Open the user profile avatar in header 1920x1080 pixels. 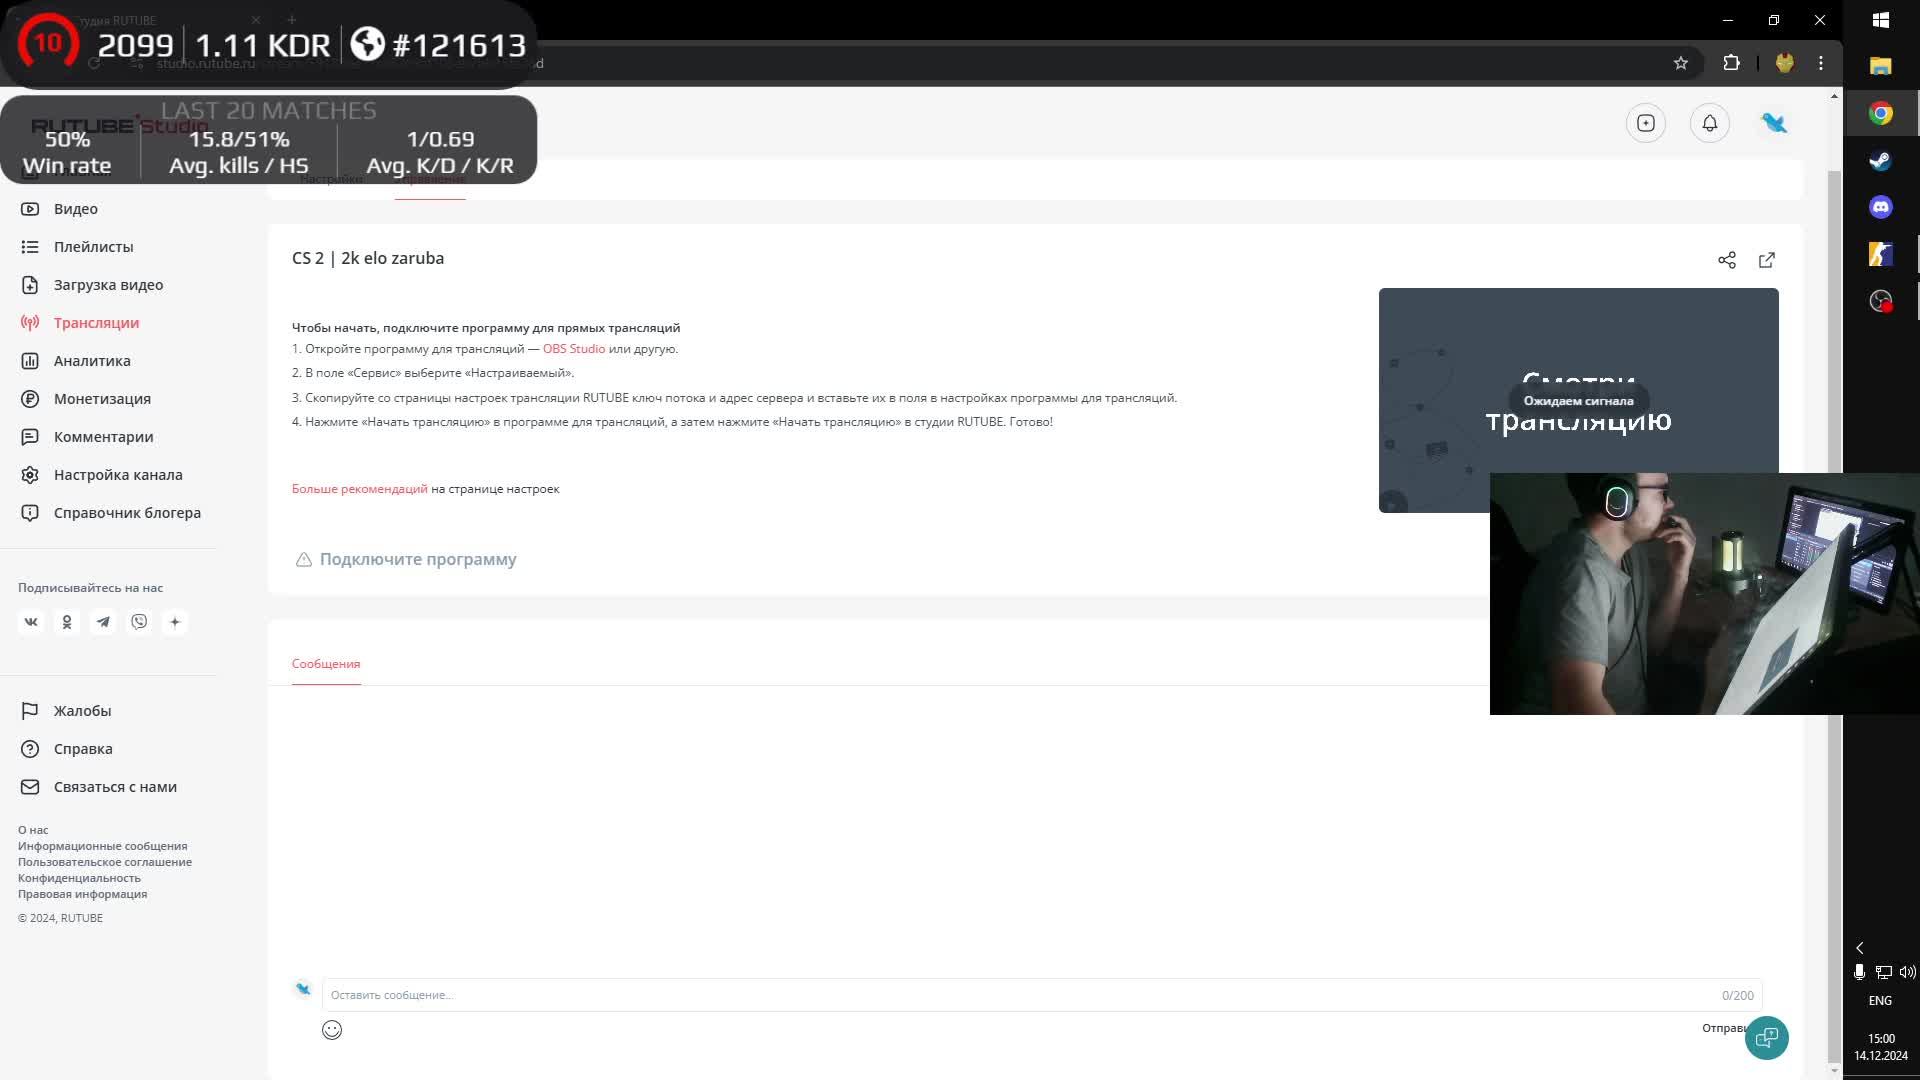(x=1774, y=123)
